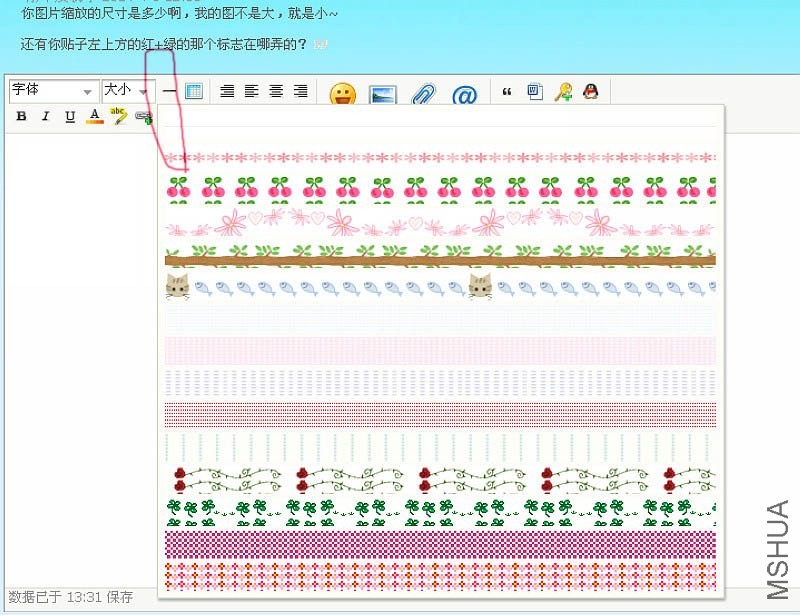
Task: Open the 大小 font size dropdown
Action: 125,91
